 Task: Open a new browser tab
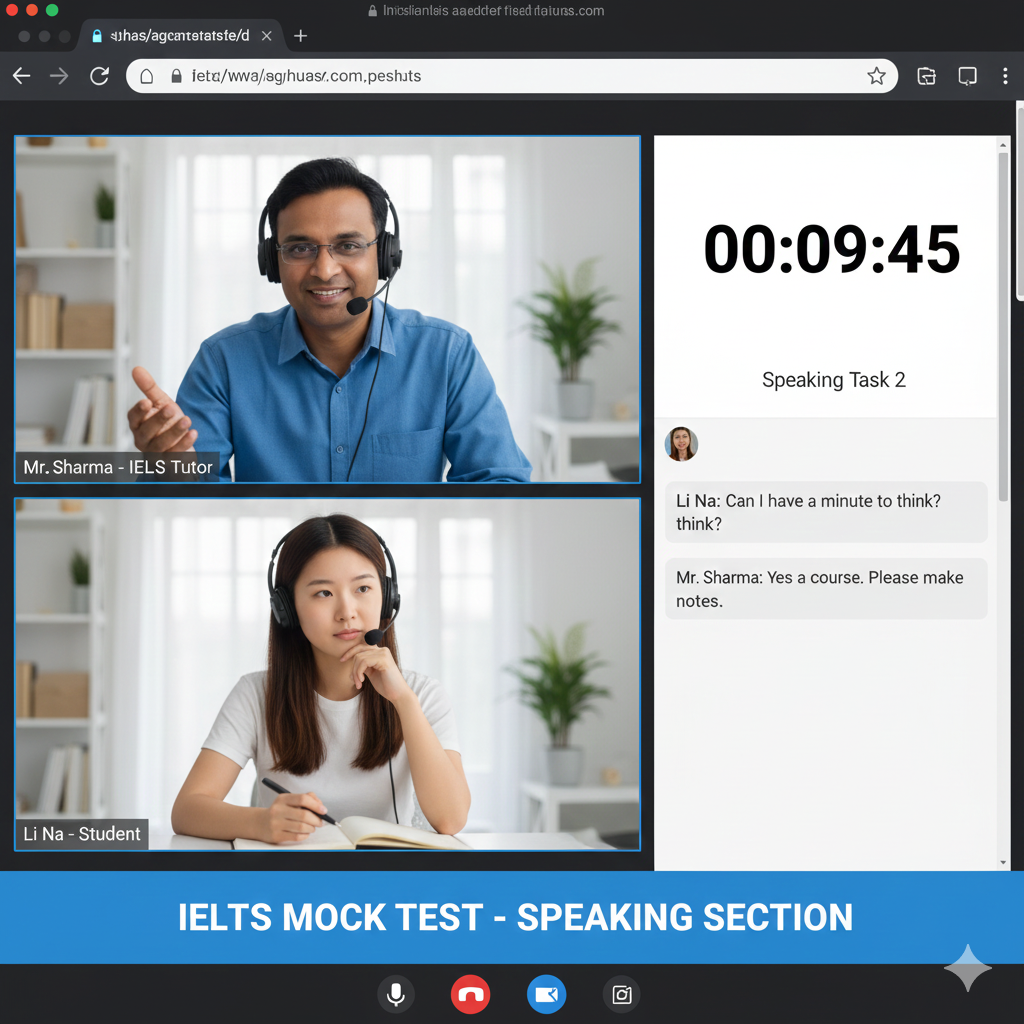(300, 34)
